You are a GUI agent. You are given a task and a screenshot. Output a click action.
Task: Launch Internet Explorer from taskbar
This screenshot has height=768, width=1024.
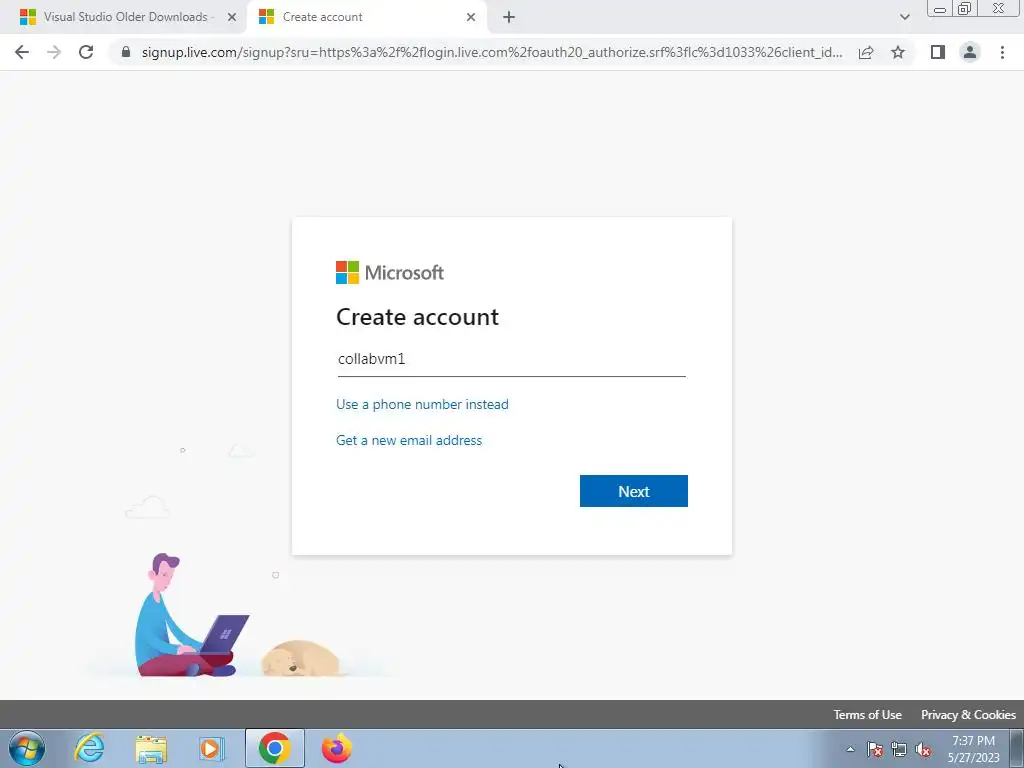click(x=89, y=748)
